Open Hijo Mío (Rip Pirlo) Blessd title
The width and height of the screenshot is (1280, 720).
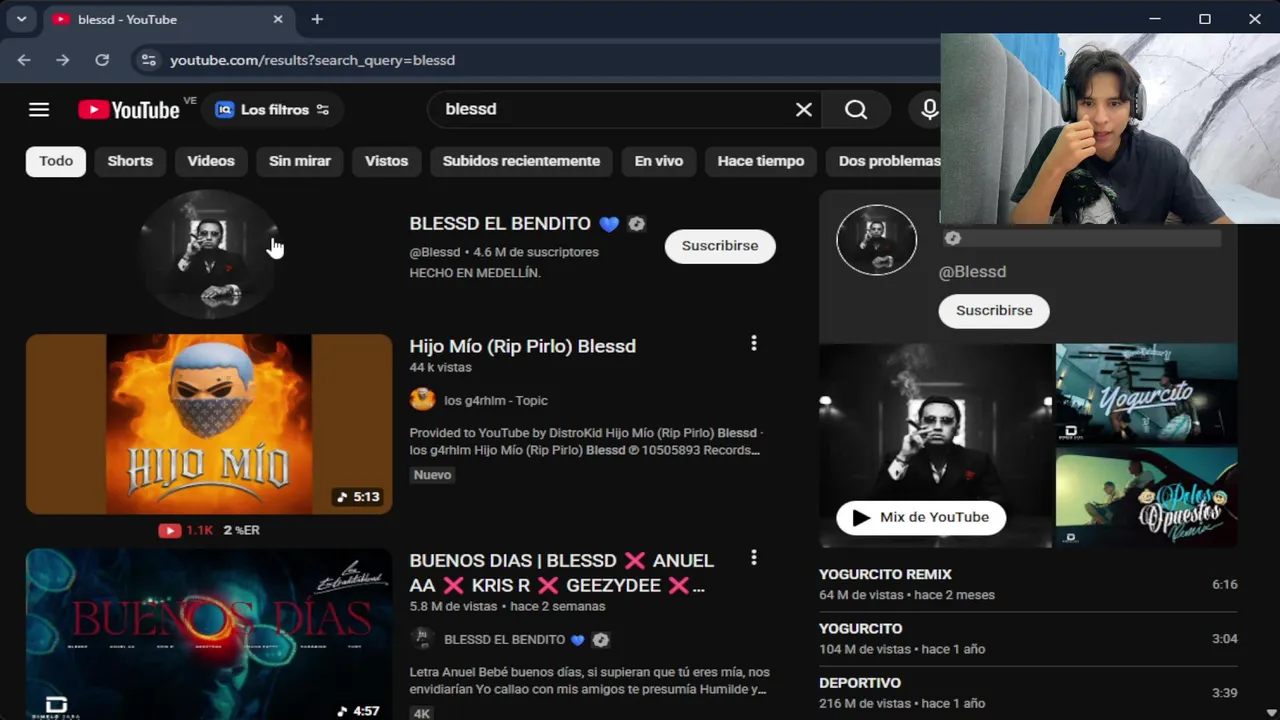click(522, 346)
